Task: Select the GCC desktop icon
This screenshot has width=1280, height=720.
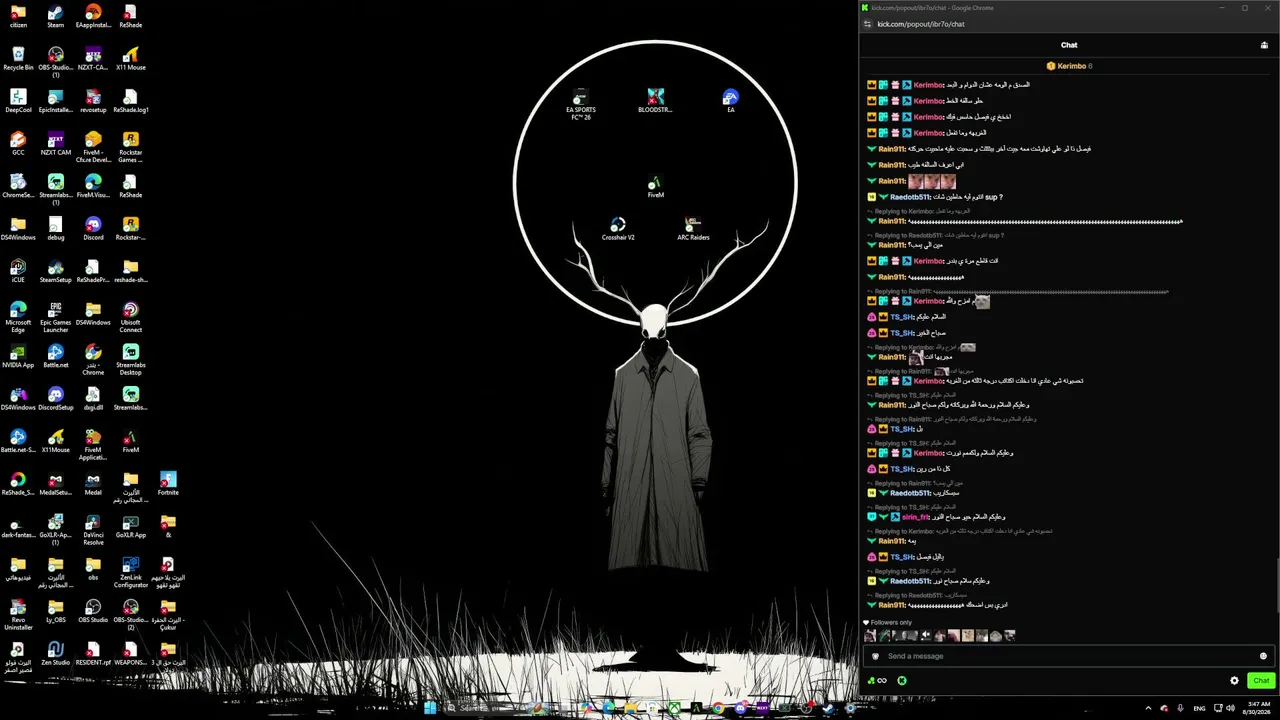Action: [x=18, y=143]
